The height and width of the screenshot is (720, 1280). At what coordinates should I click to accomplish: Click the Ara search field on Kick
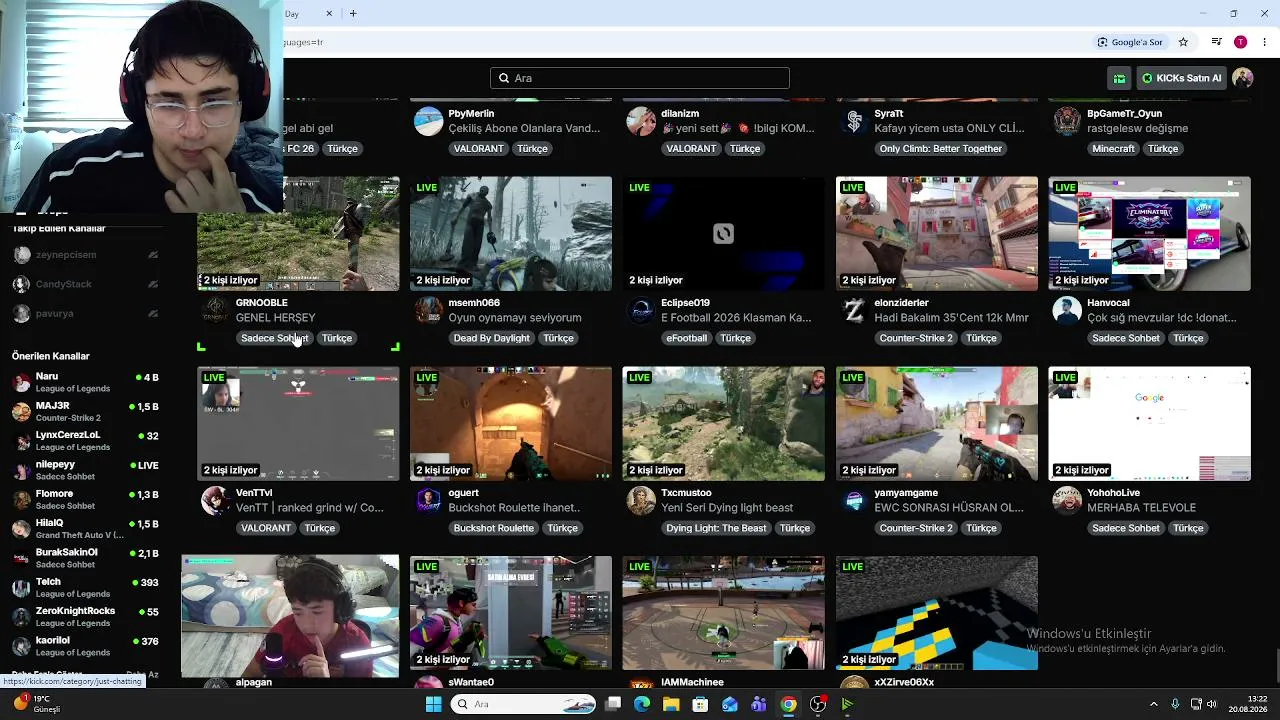pyautogui.click(x=640, y=78)
